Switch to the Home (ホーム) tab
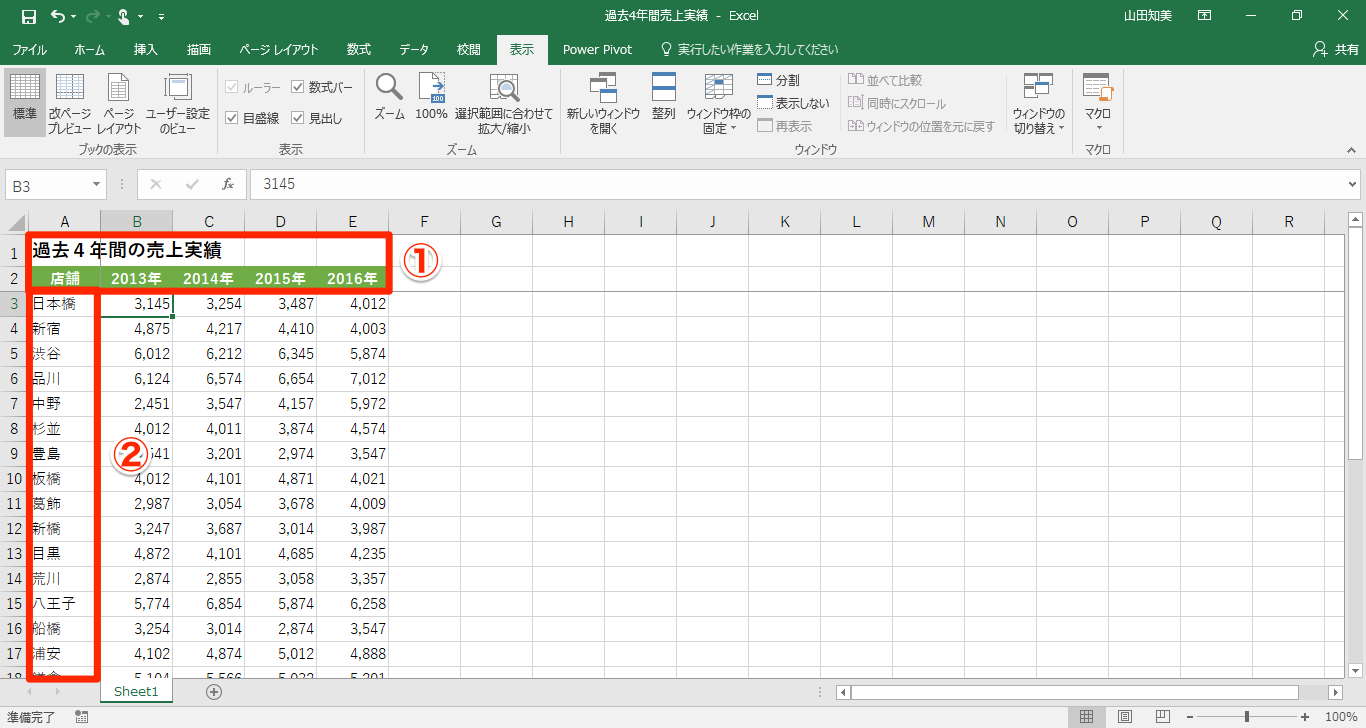 click(x=90, y=49)
